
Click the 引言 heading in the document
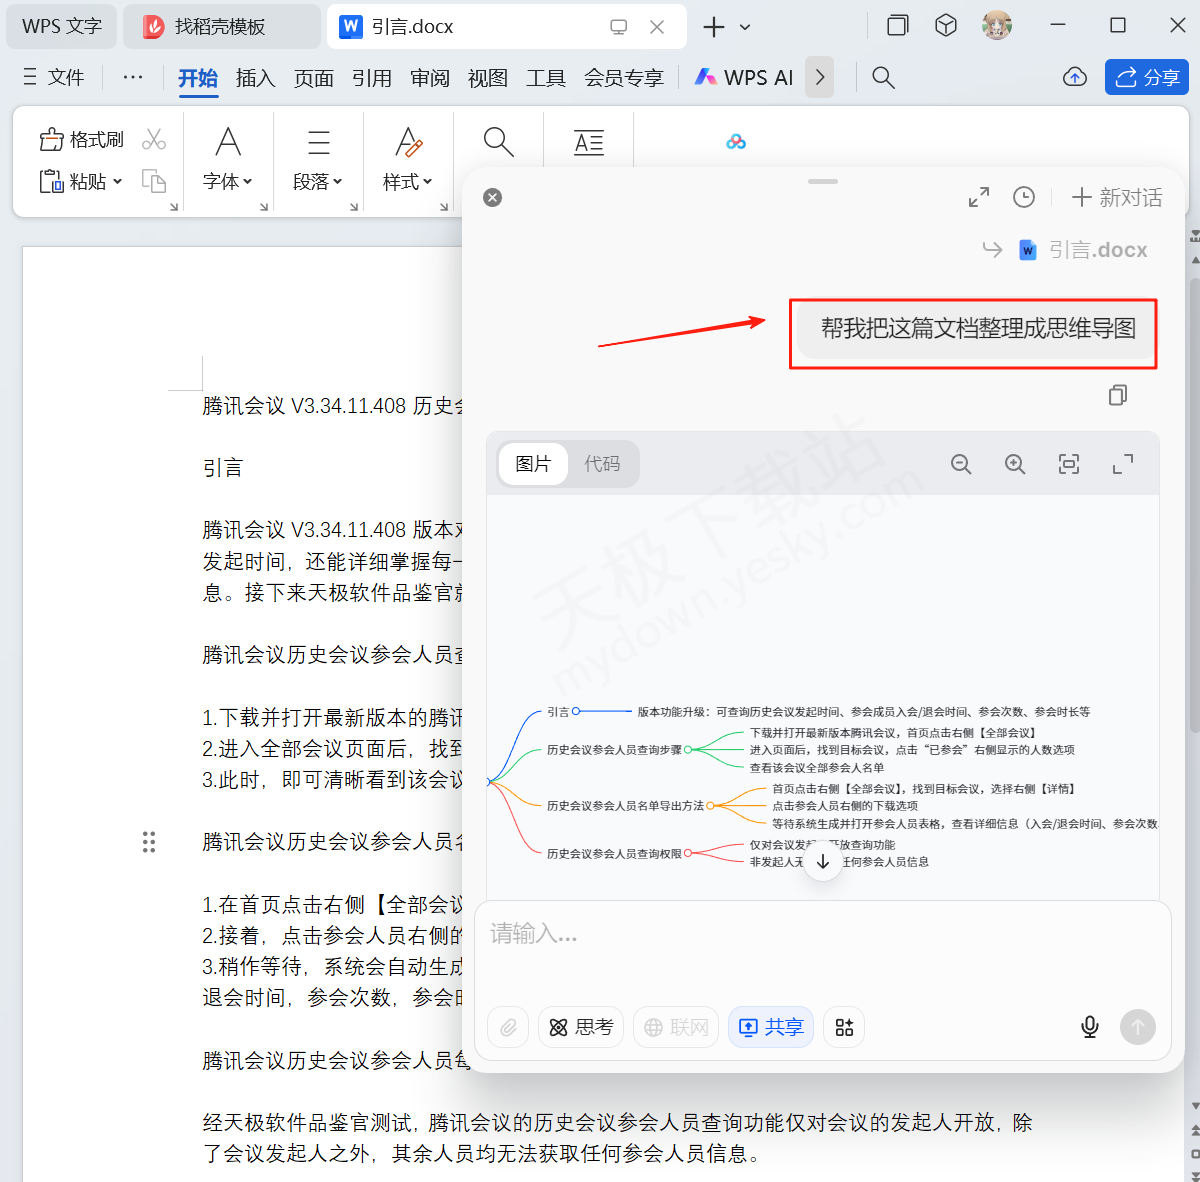[x=223, y=468]
